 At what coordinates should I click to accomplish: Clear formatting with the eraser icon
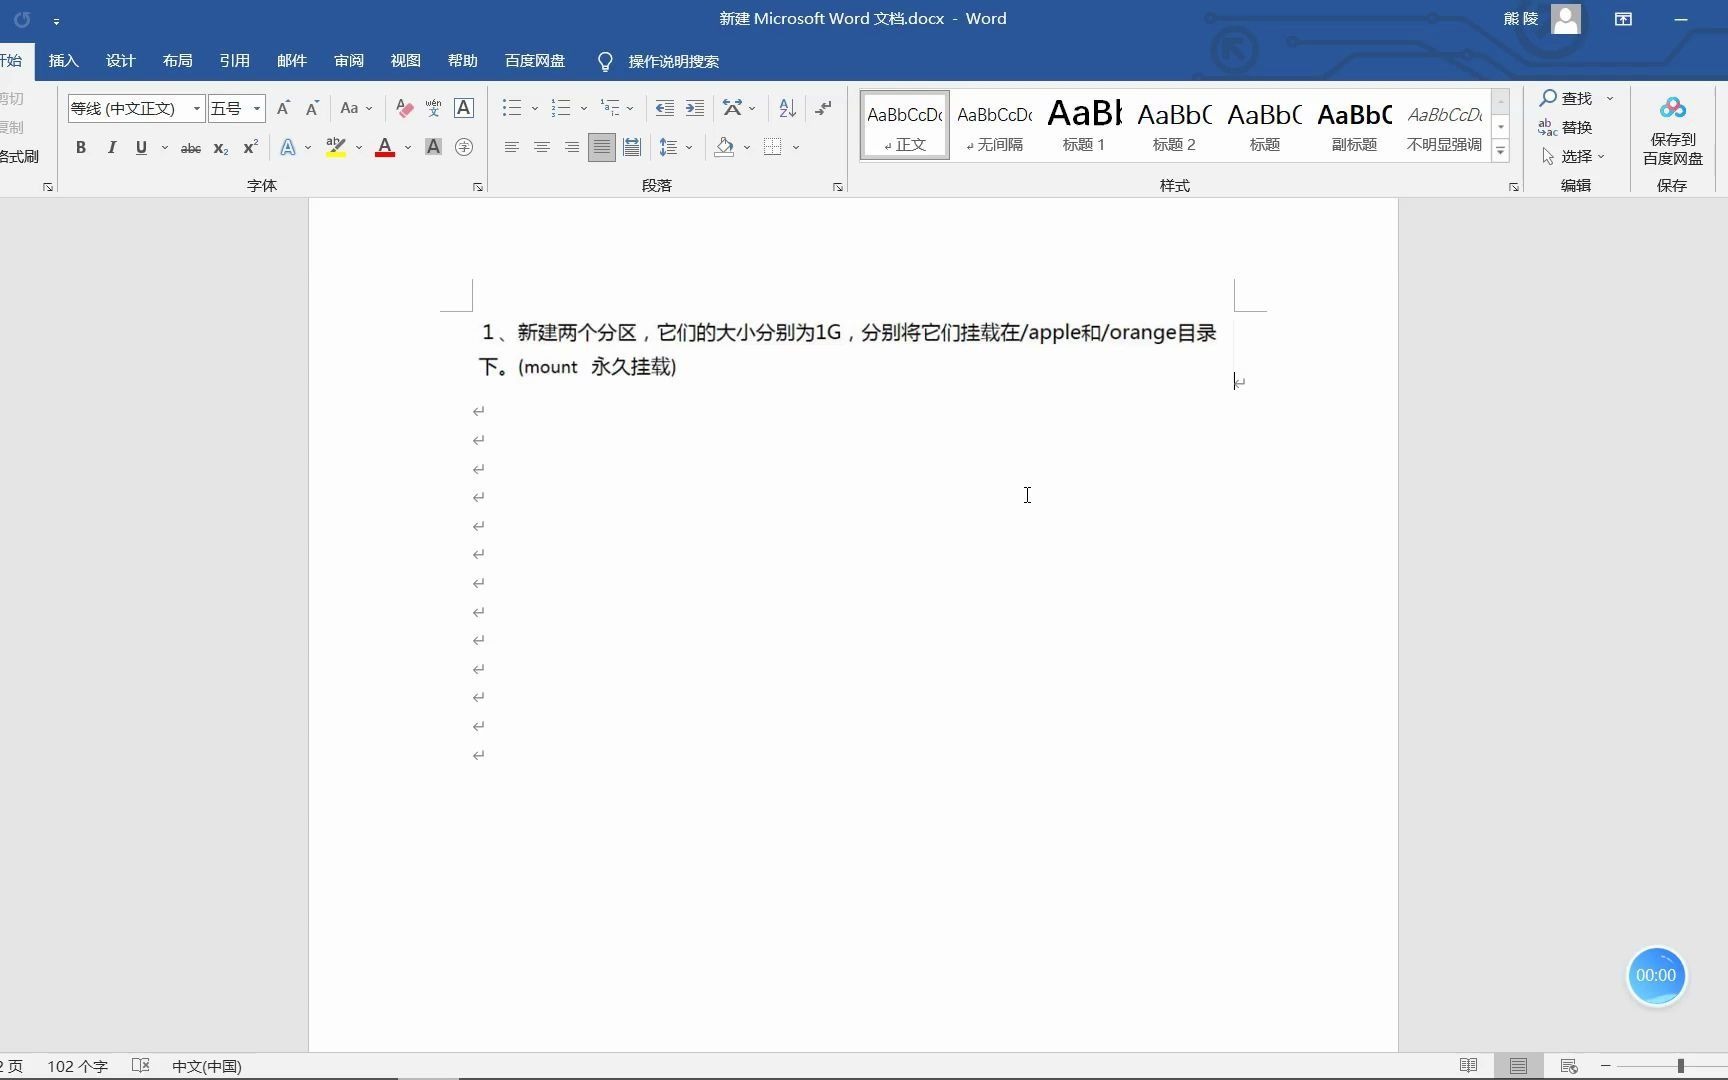[x=404, y=108]
